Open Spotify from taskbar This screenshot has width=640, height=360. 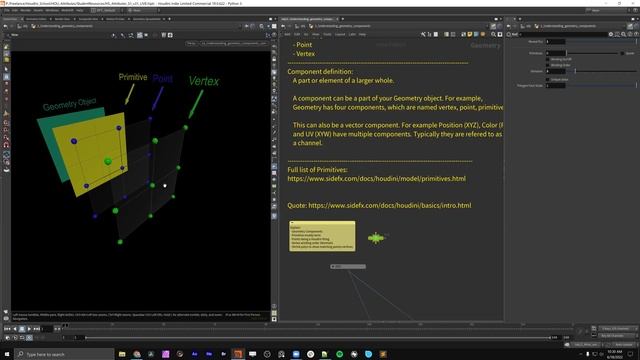pyautogui.click(x=340, y=354)
